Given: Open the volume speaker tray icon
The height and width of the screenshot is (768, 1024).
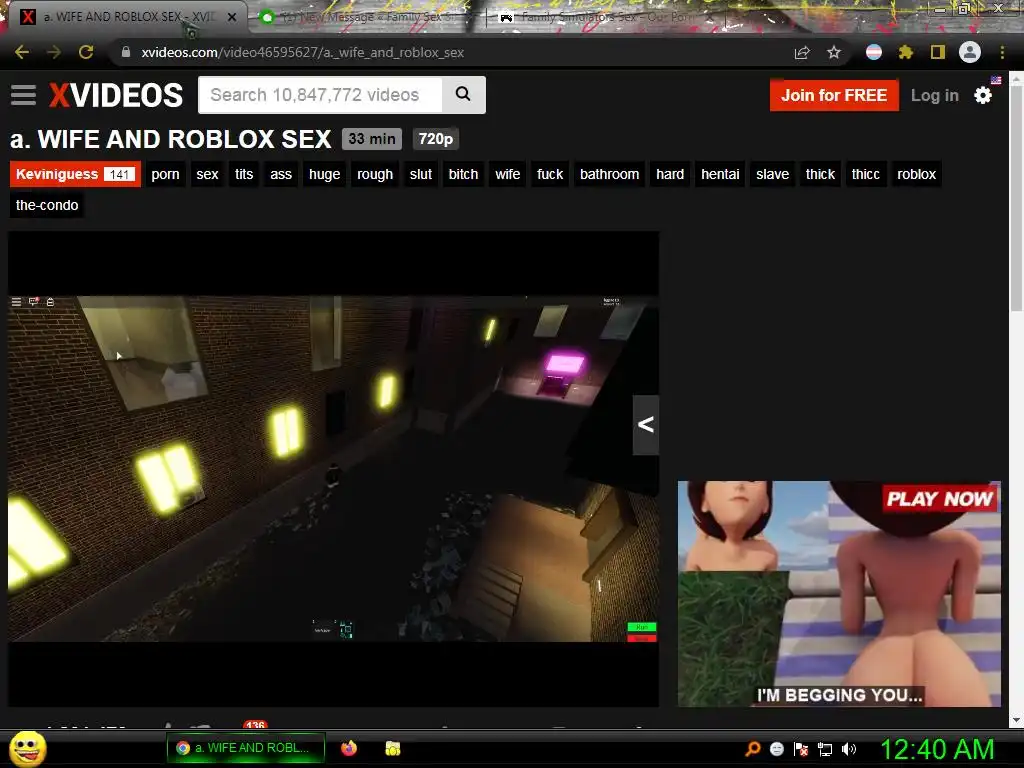Looking at the screenshot, I should (x=848, y=749).
